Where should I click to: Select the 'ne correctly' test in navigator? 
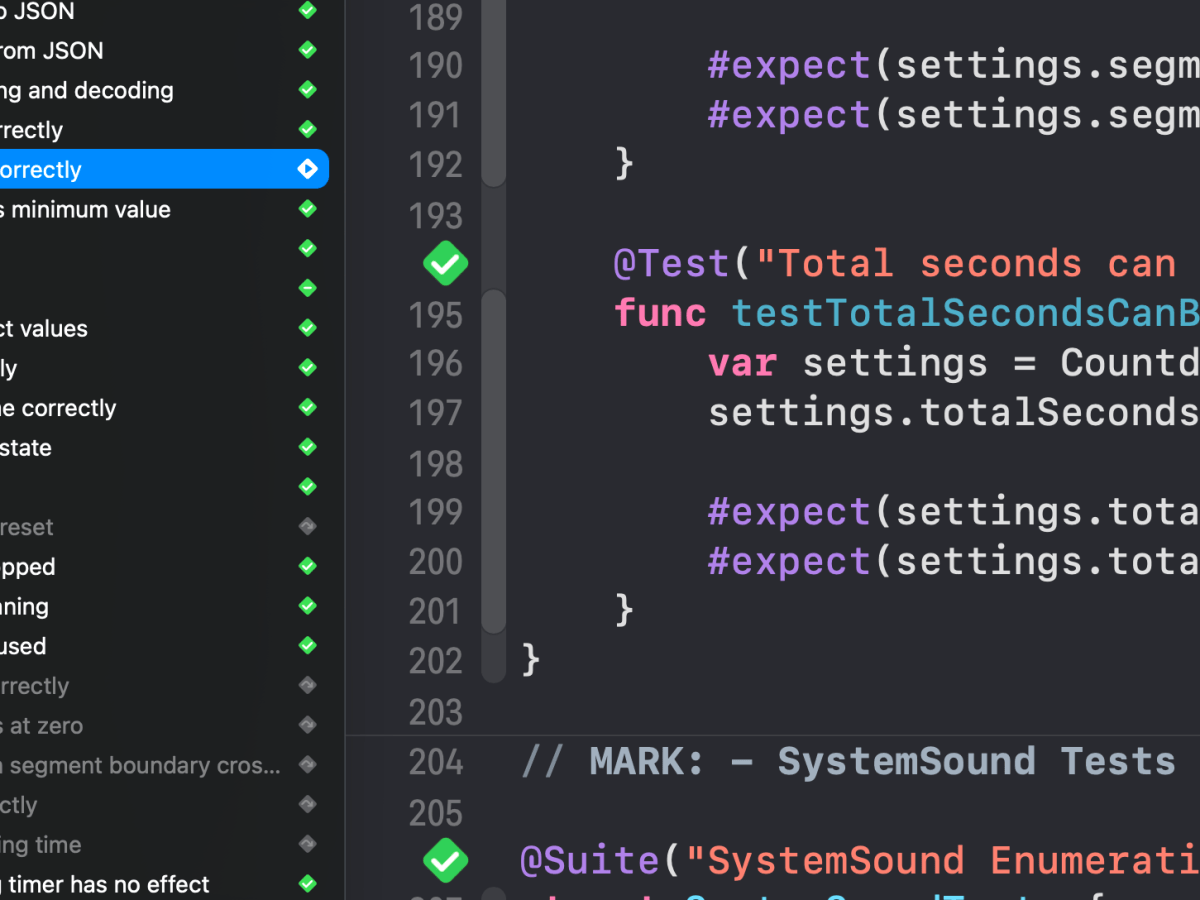[x=58, y=408]
